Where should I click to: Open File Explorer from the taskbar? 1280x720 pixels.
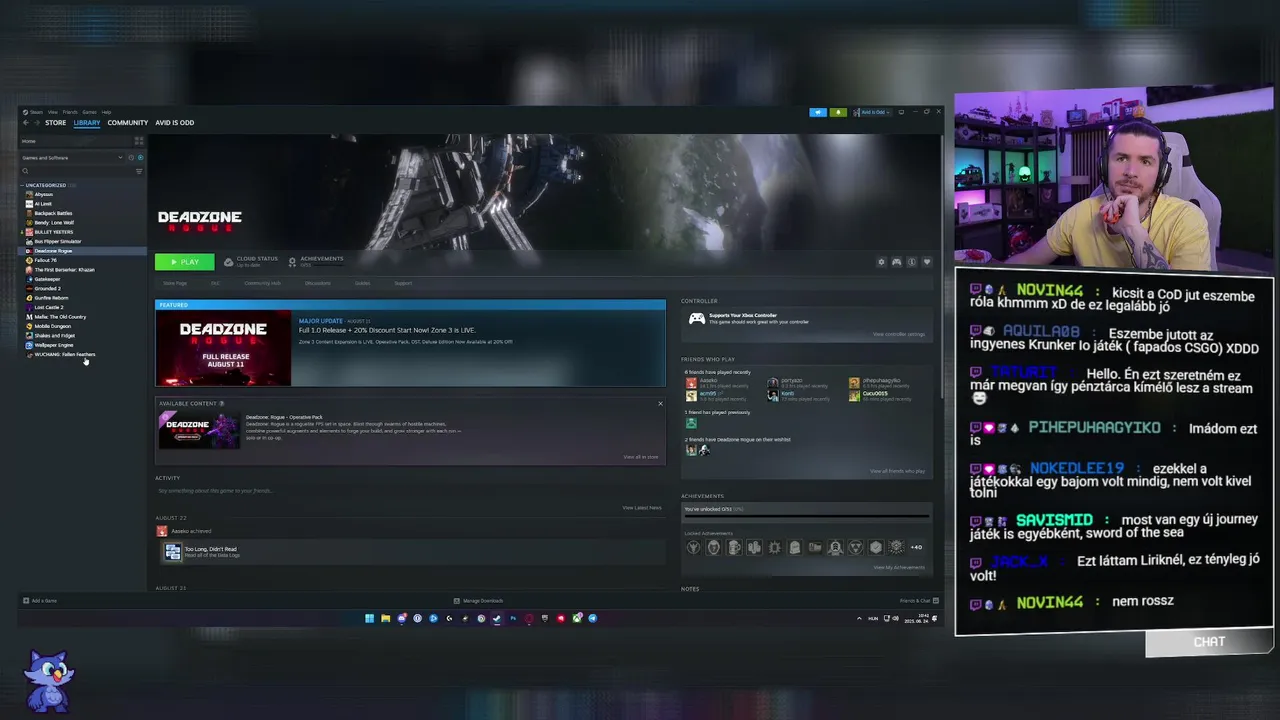point(385,618)
